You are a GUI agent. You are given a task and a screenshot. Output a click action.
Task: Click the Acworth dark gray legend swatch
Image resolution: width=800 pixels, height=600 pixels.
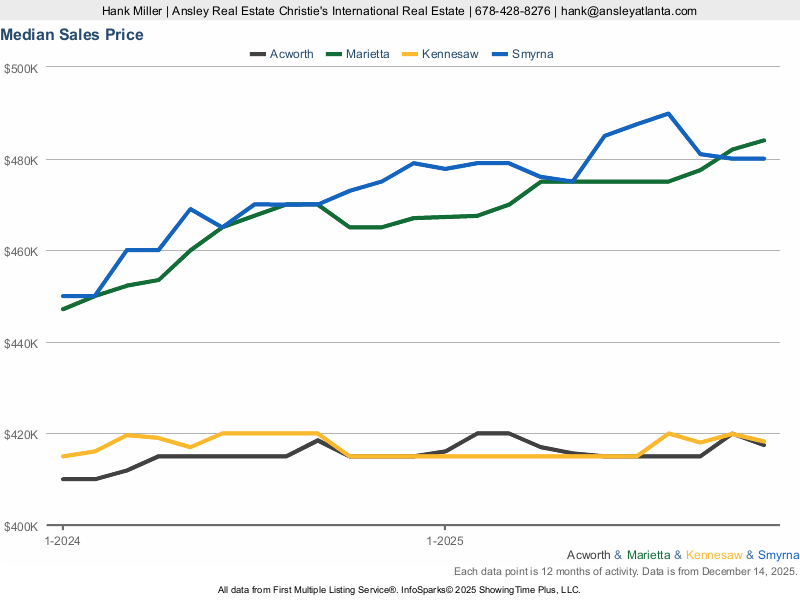pos(257,54)
